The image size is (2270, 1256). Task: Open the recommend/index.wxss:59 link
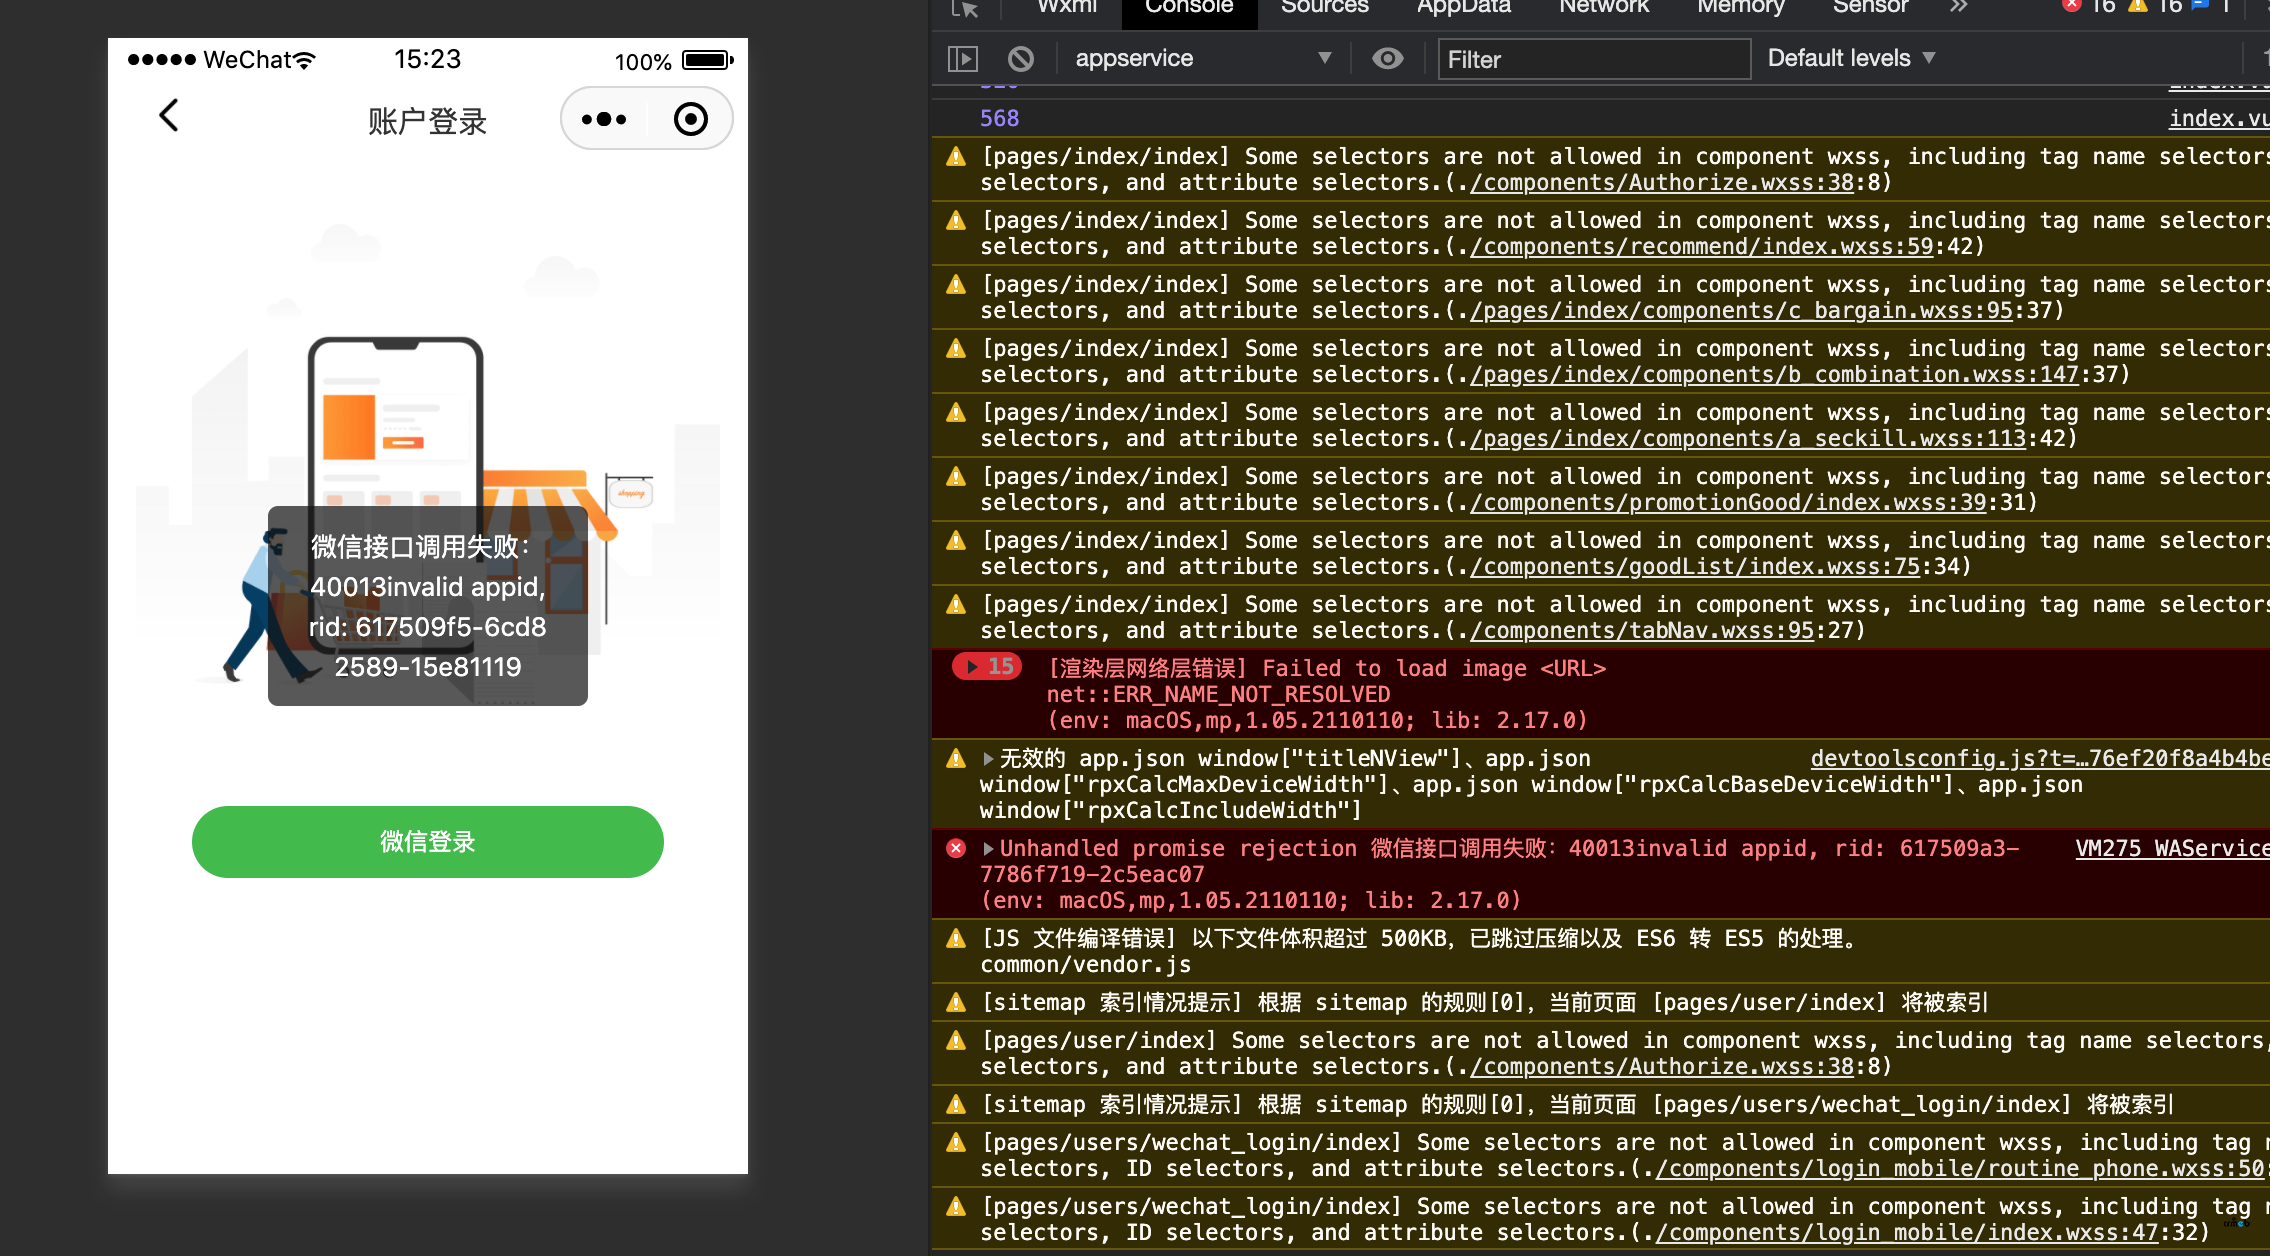[1702, 247]
